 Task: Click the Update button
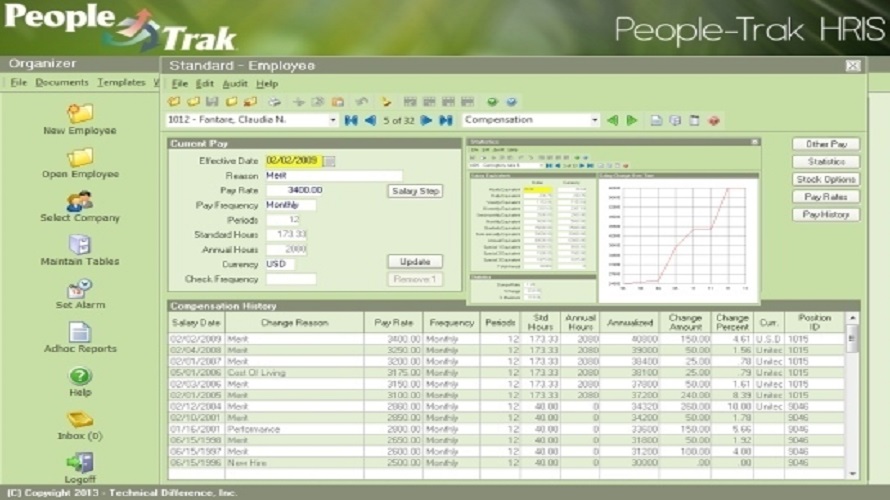click(x=415, y=262)
